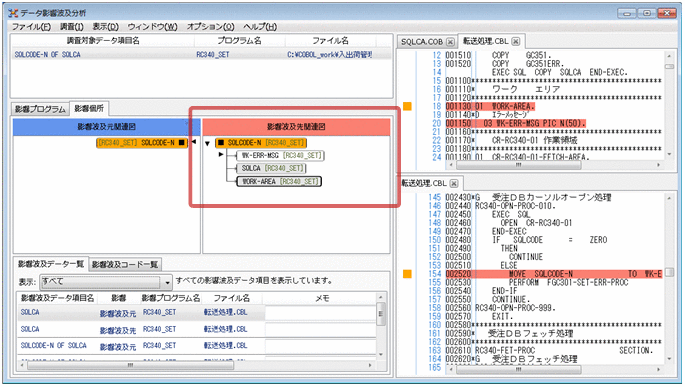685x387 pixels.
Task: Expand the WK-ERR-MSG node arrow
Action: pyautogui.click(x=221, y=155)
